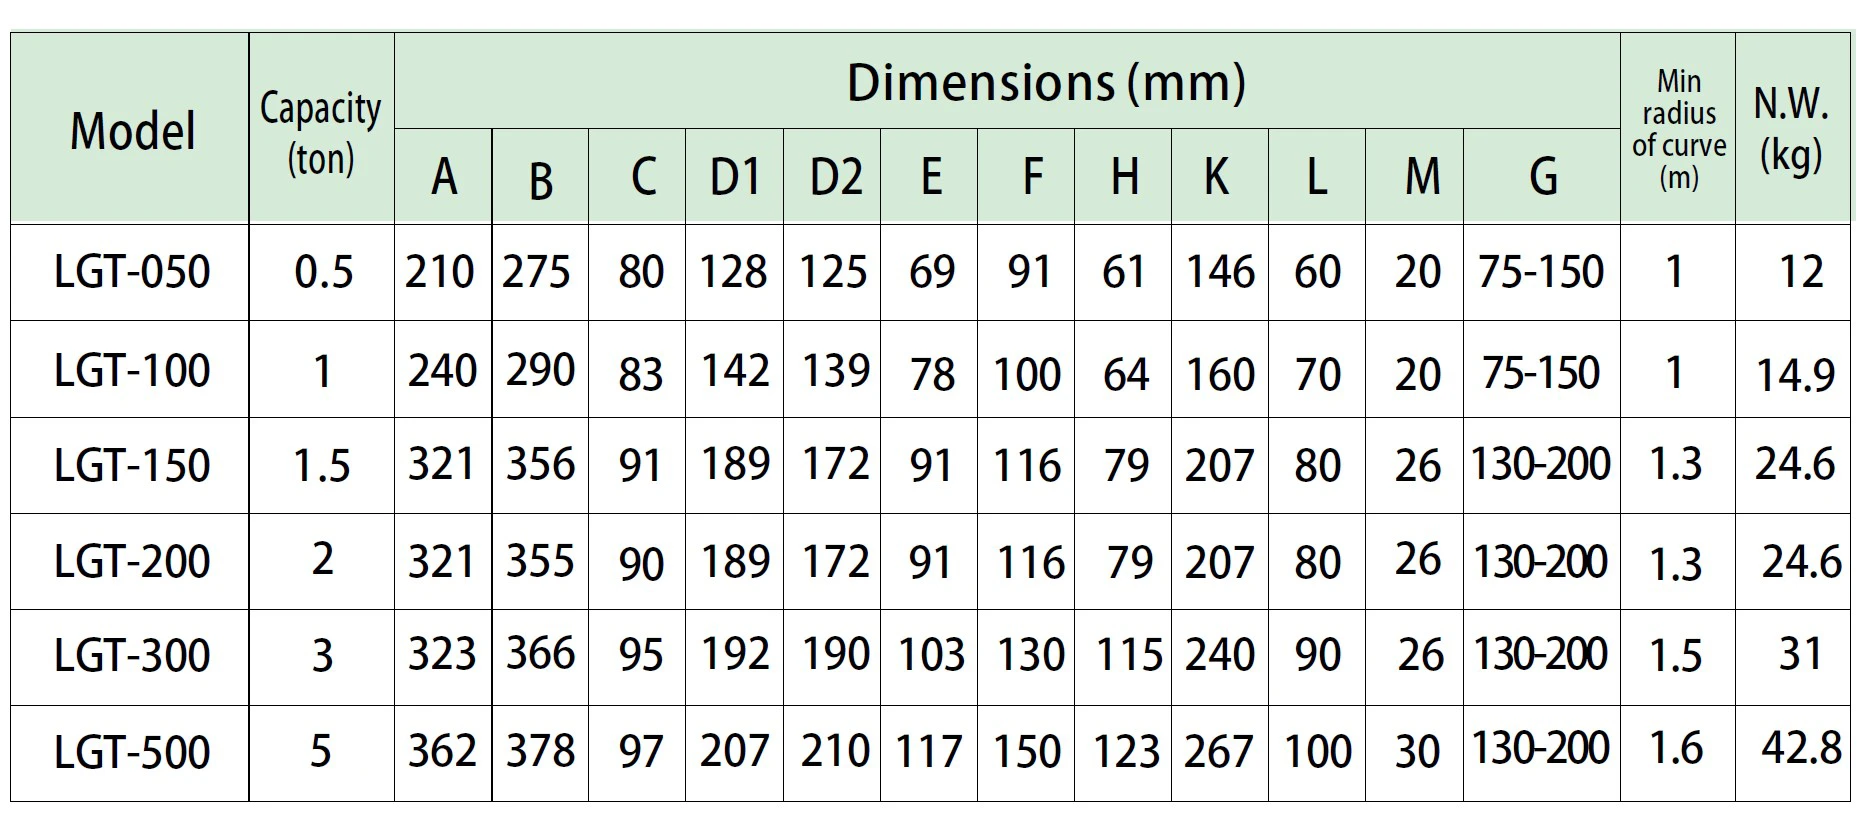Select the Capacity (ton) header cell
1857x813 pixels.
point(321,131)
